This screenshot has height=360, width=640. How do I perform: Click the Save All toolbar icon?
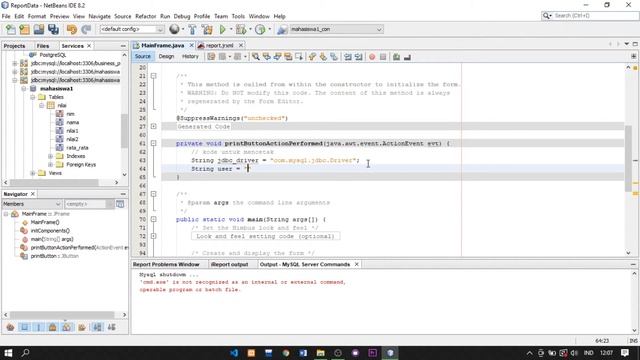point(53,29)
